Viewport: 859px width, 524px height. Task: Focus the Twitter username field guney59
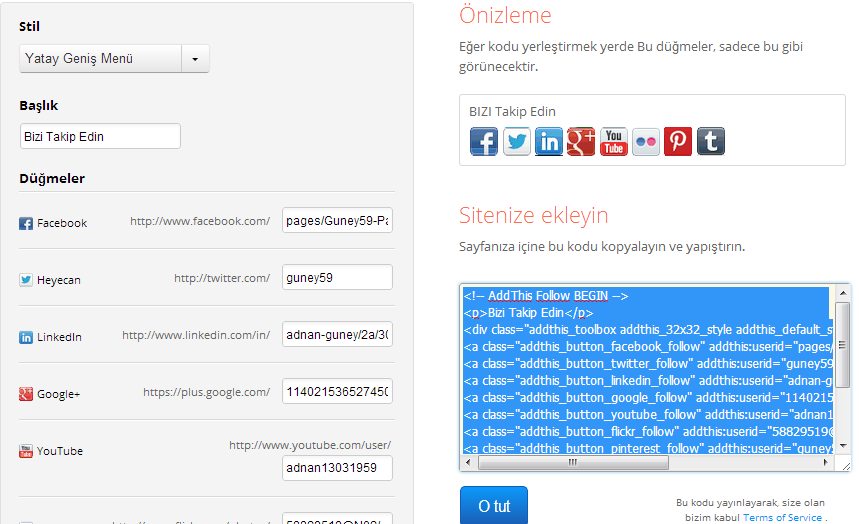coord(337,277)
